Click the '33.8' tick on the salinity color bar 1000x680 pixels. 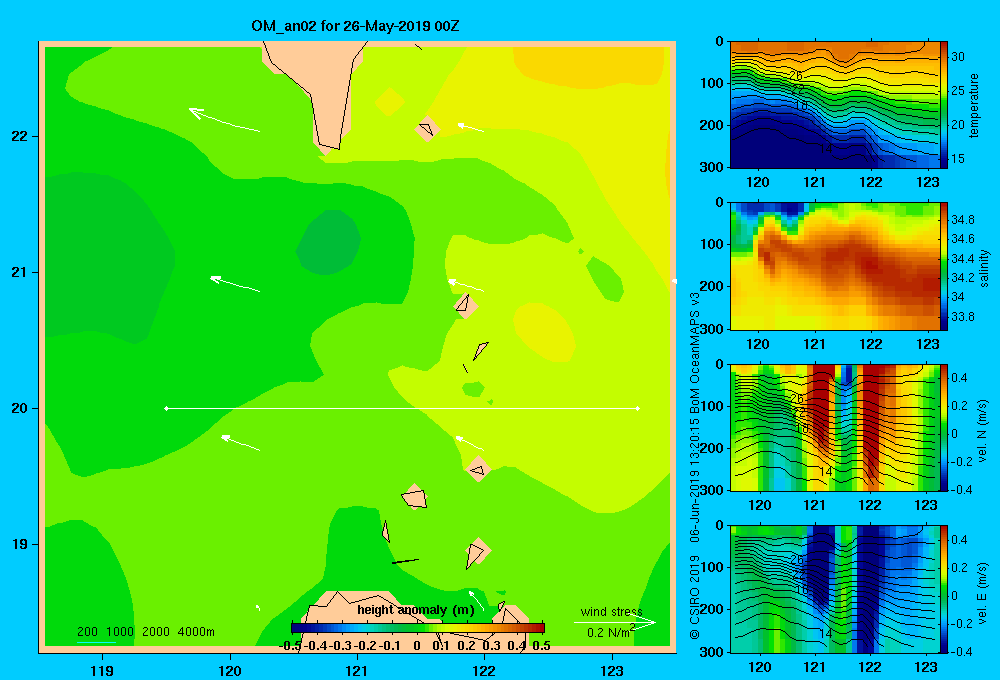[962, 316]
